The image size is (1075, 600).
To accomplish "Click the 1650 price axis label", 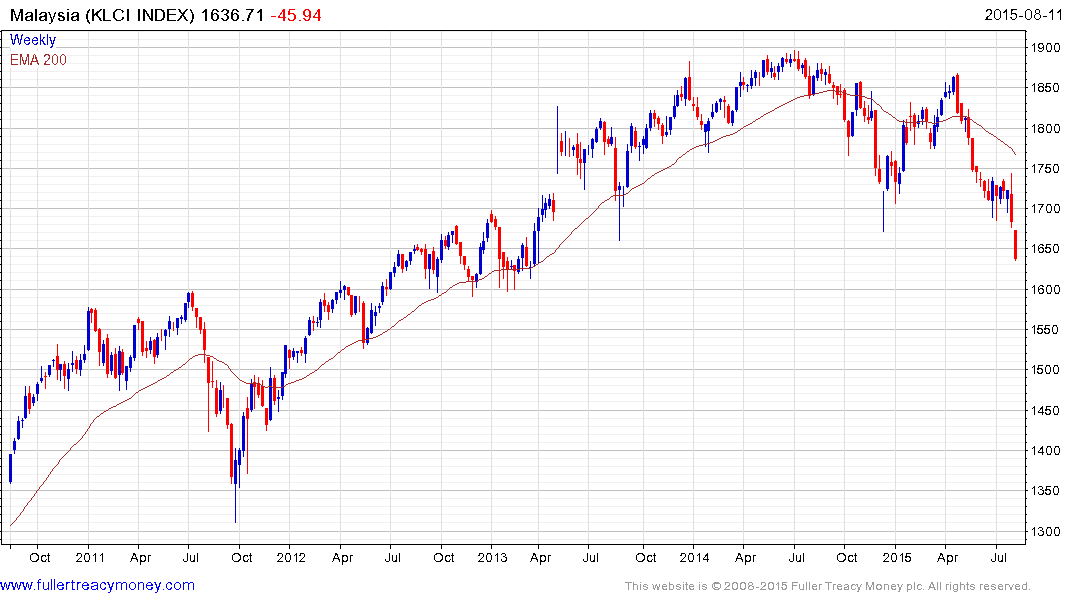I will (x=1046, y=249).
